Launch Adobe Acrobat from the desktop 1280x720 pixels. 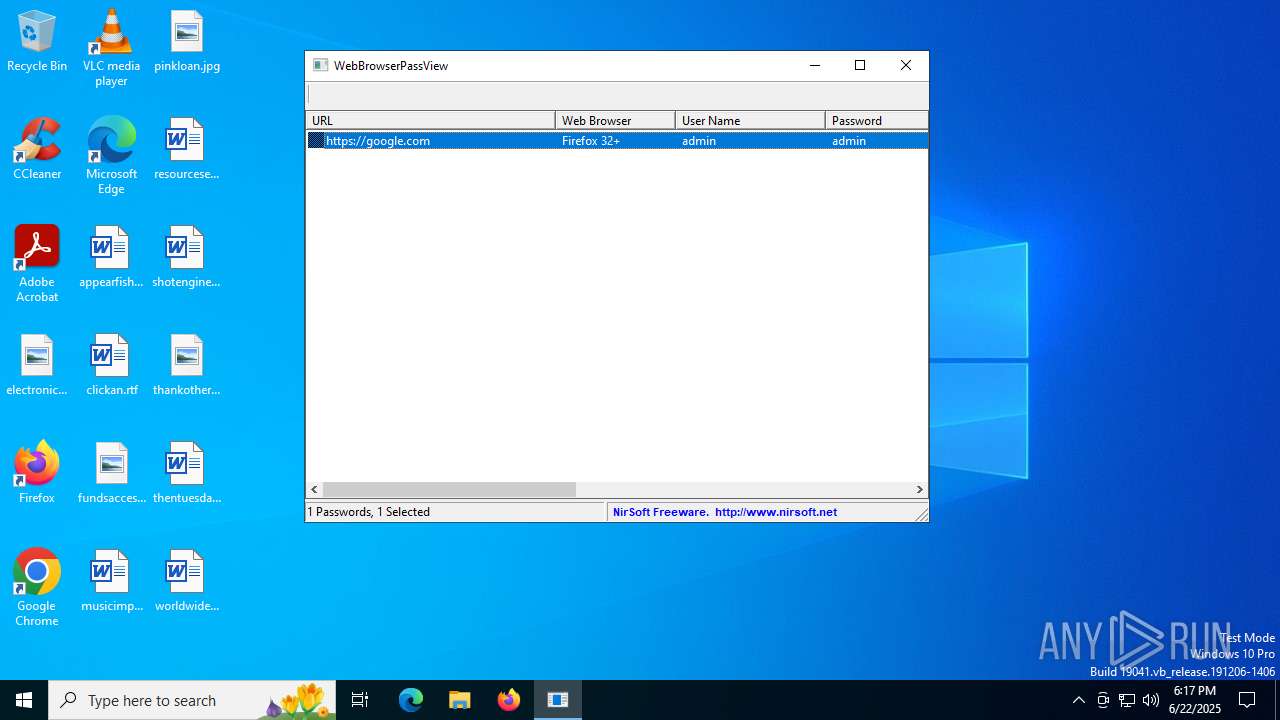[x=37, y=264]
